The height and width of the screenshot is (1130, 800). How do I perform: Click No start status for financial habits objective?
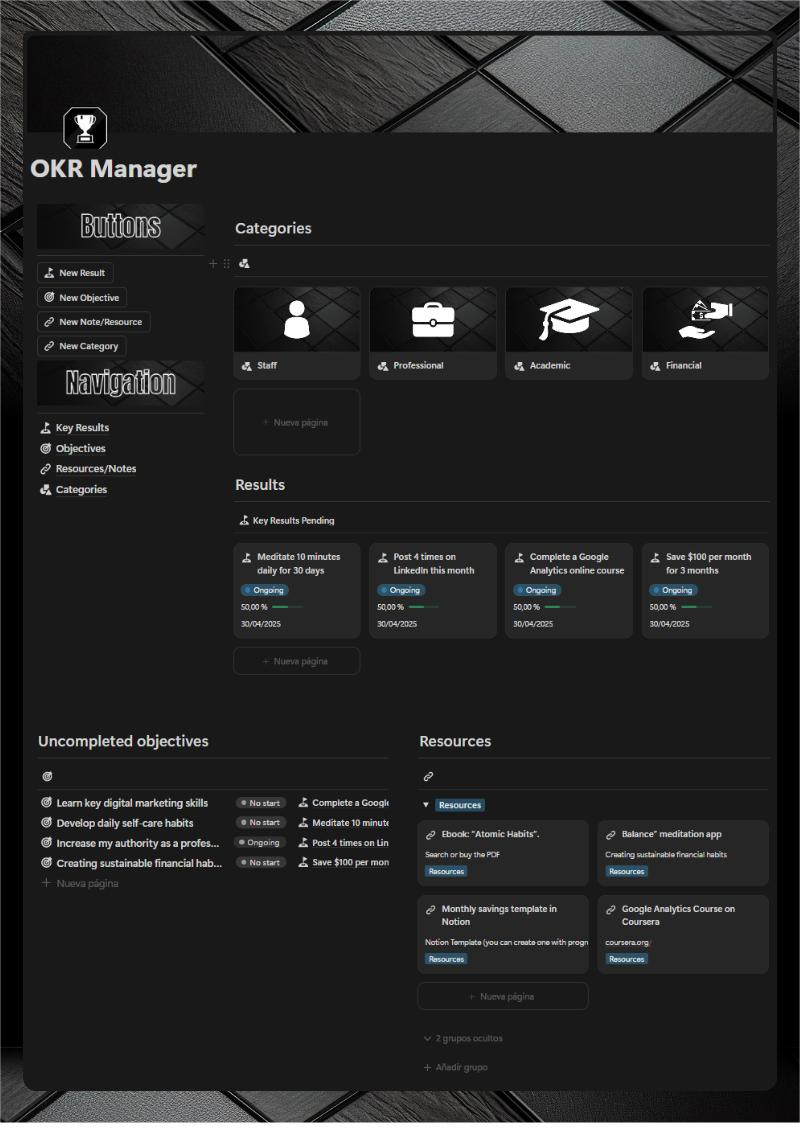pyautogui.click(x=261, y=863)
